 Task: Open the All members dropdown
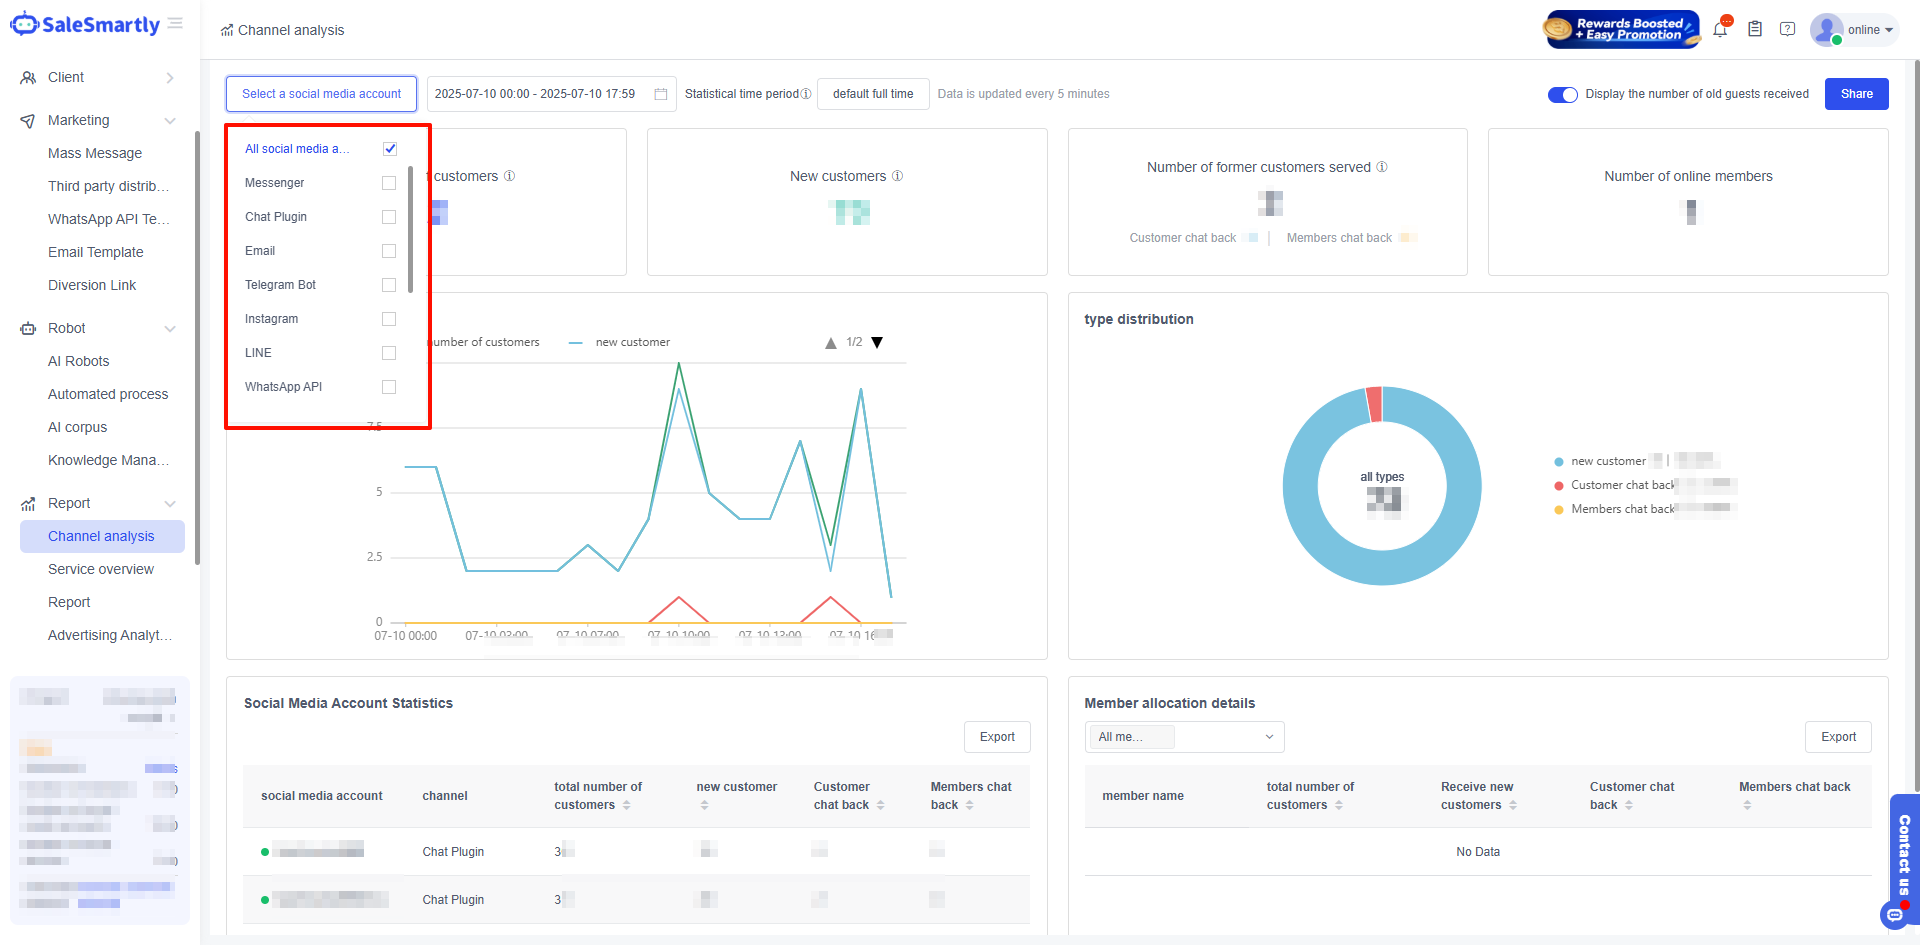(1184, 737)
